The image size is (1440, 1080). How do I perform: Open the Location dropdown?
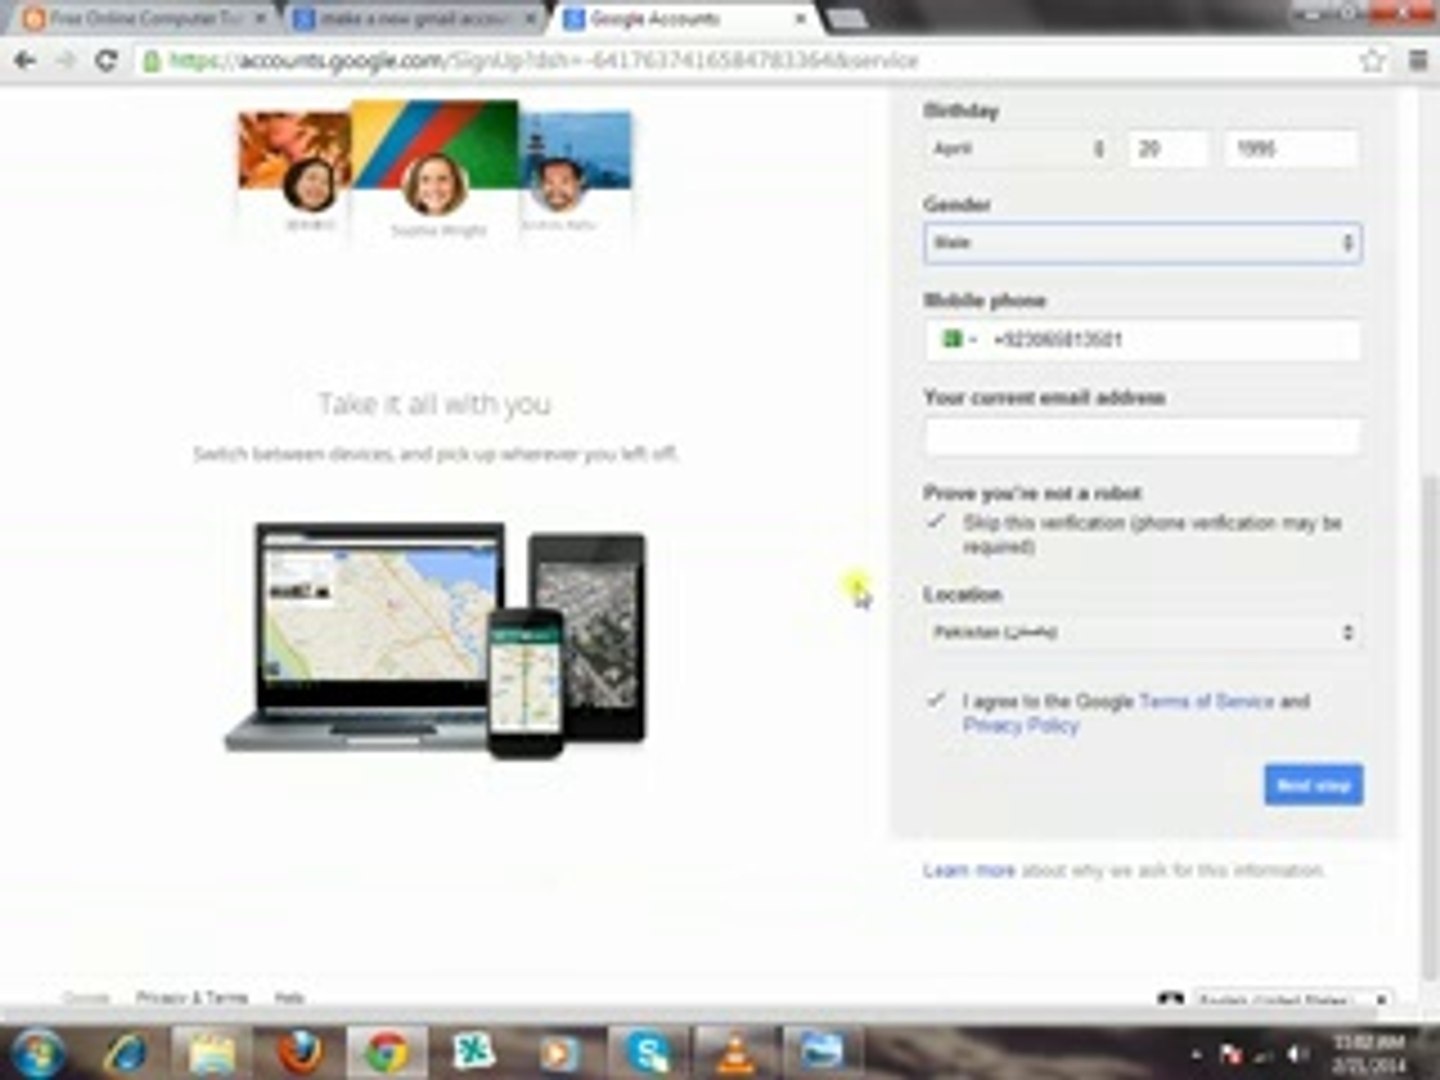click(x=1142, y=632)
